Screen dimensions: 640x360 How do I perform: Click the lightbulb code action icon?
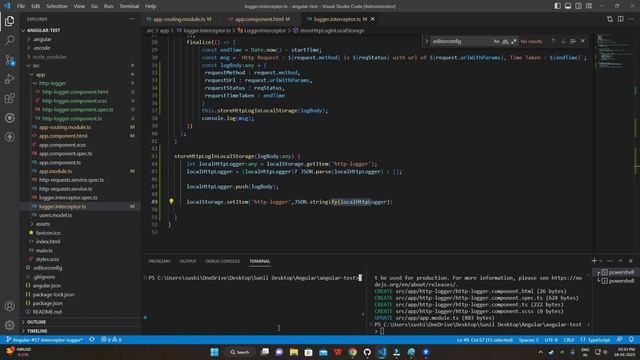(171, 201)
